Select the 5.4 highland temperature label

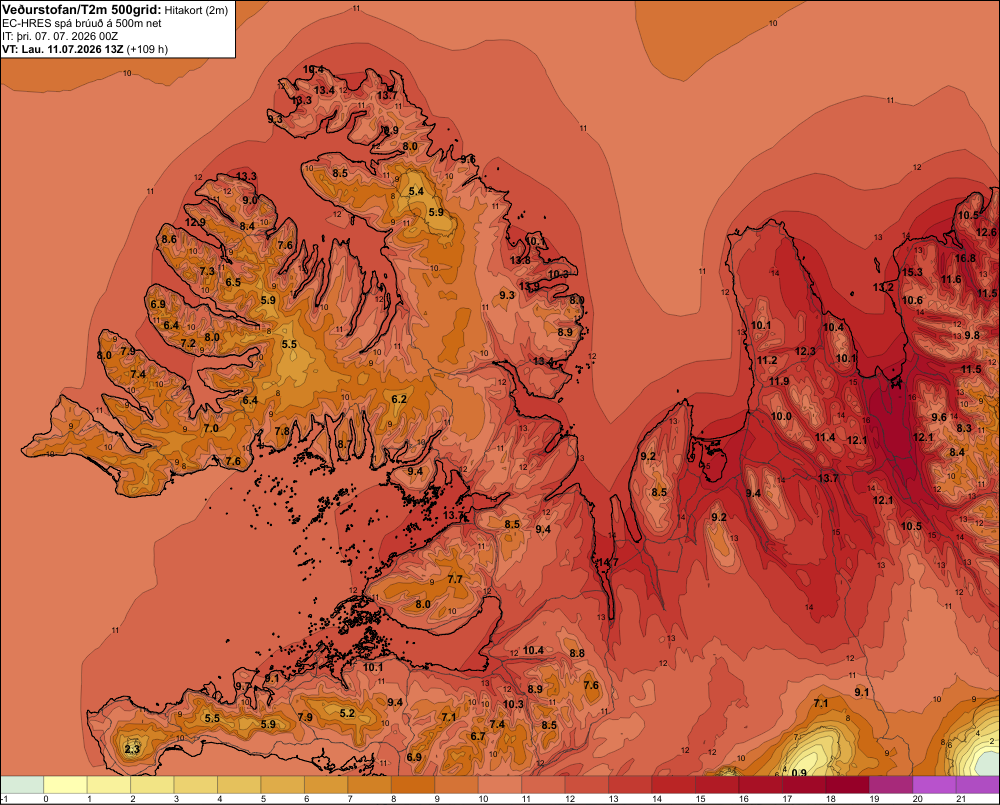coord(416,191)
